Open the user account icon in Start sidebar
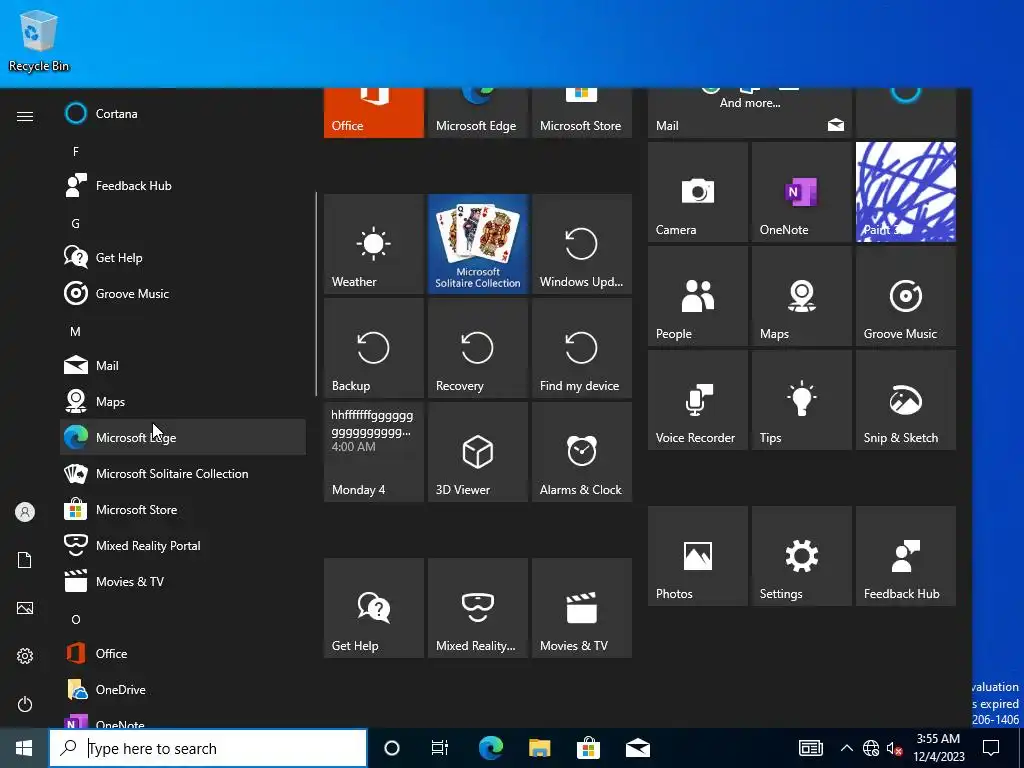1024x768 pixels. click(25, 512)
